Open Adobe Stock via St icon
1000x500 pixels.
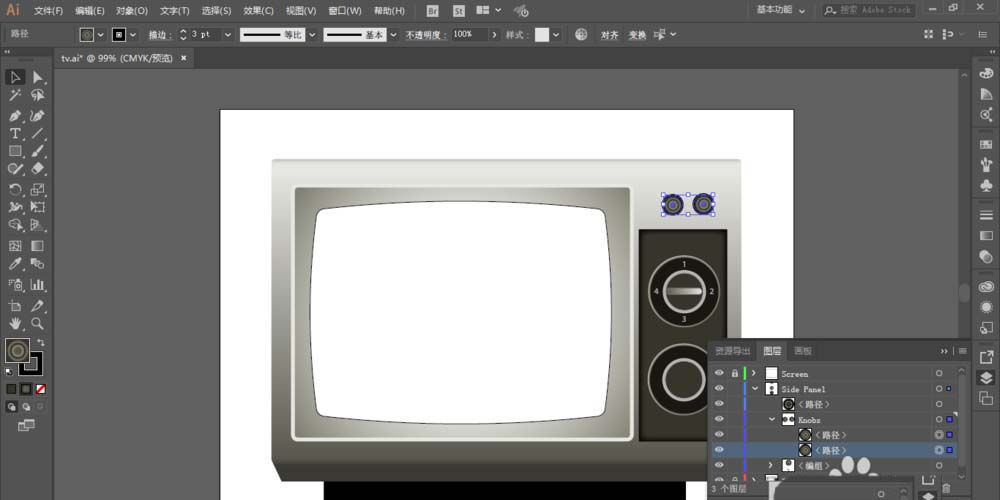click(459, 11)
